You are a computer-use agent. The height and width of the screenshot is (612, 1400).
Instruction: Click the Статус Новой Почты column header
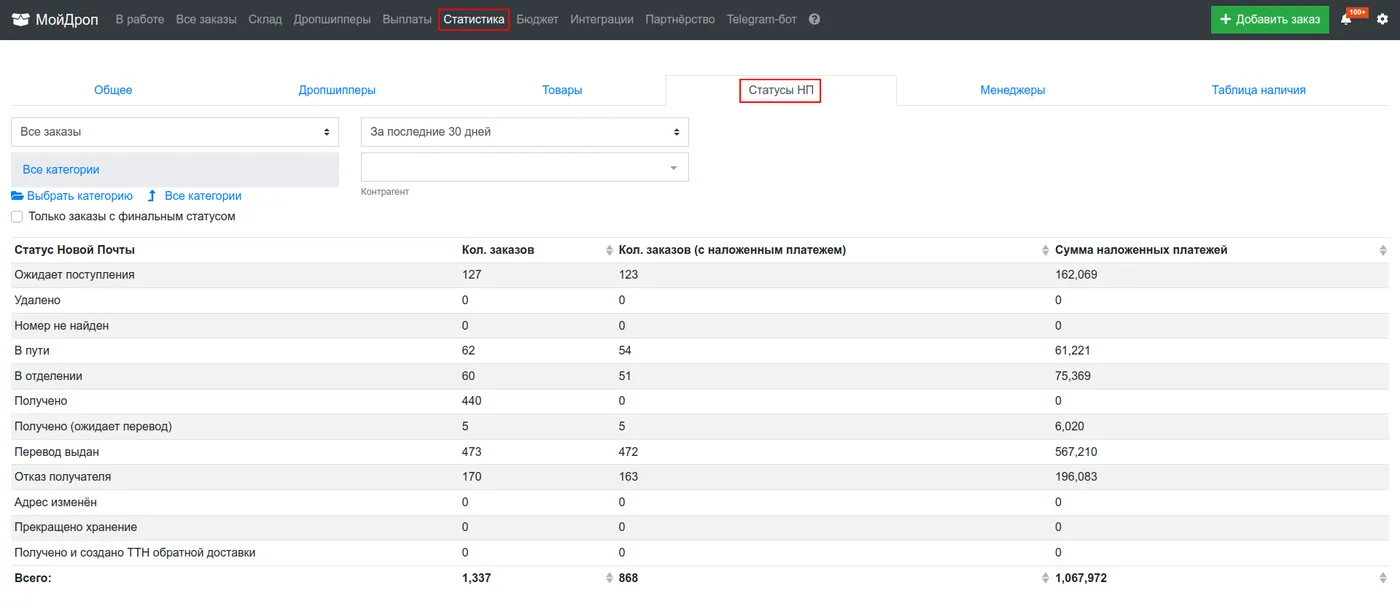tap(75, 250)
